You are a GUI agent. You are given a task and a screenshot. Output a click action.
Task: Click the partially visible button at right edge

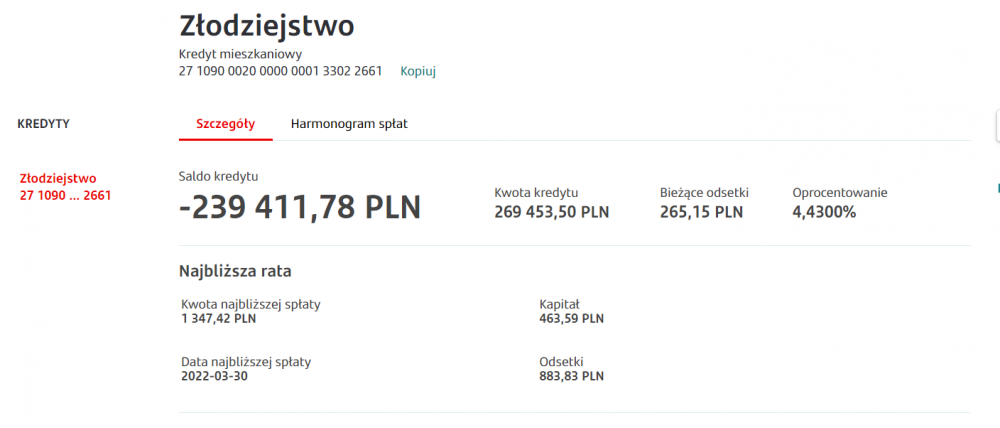996,126
